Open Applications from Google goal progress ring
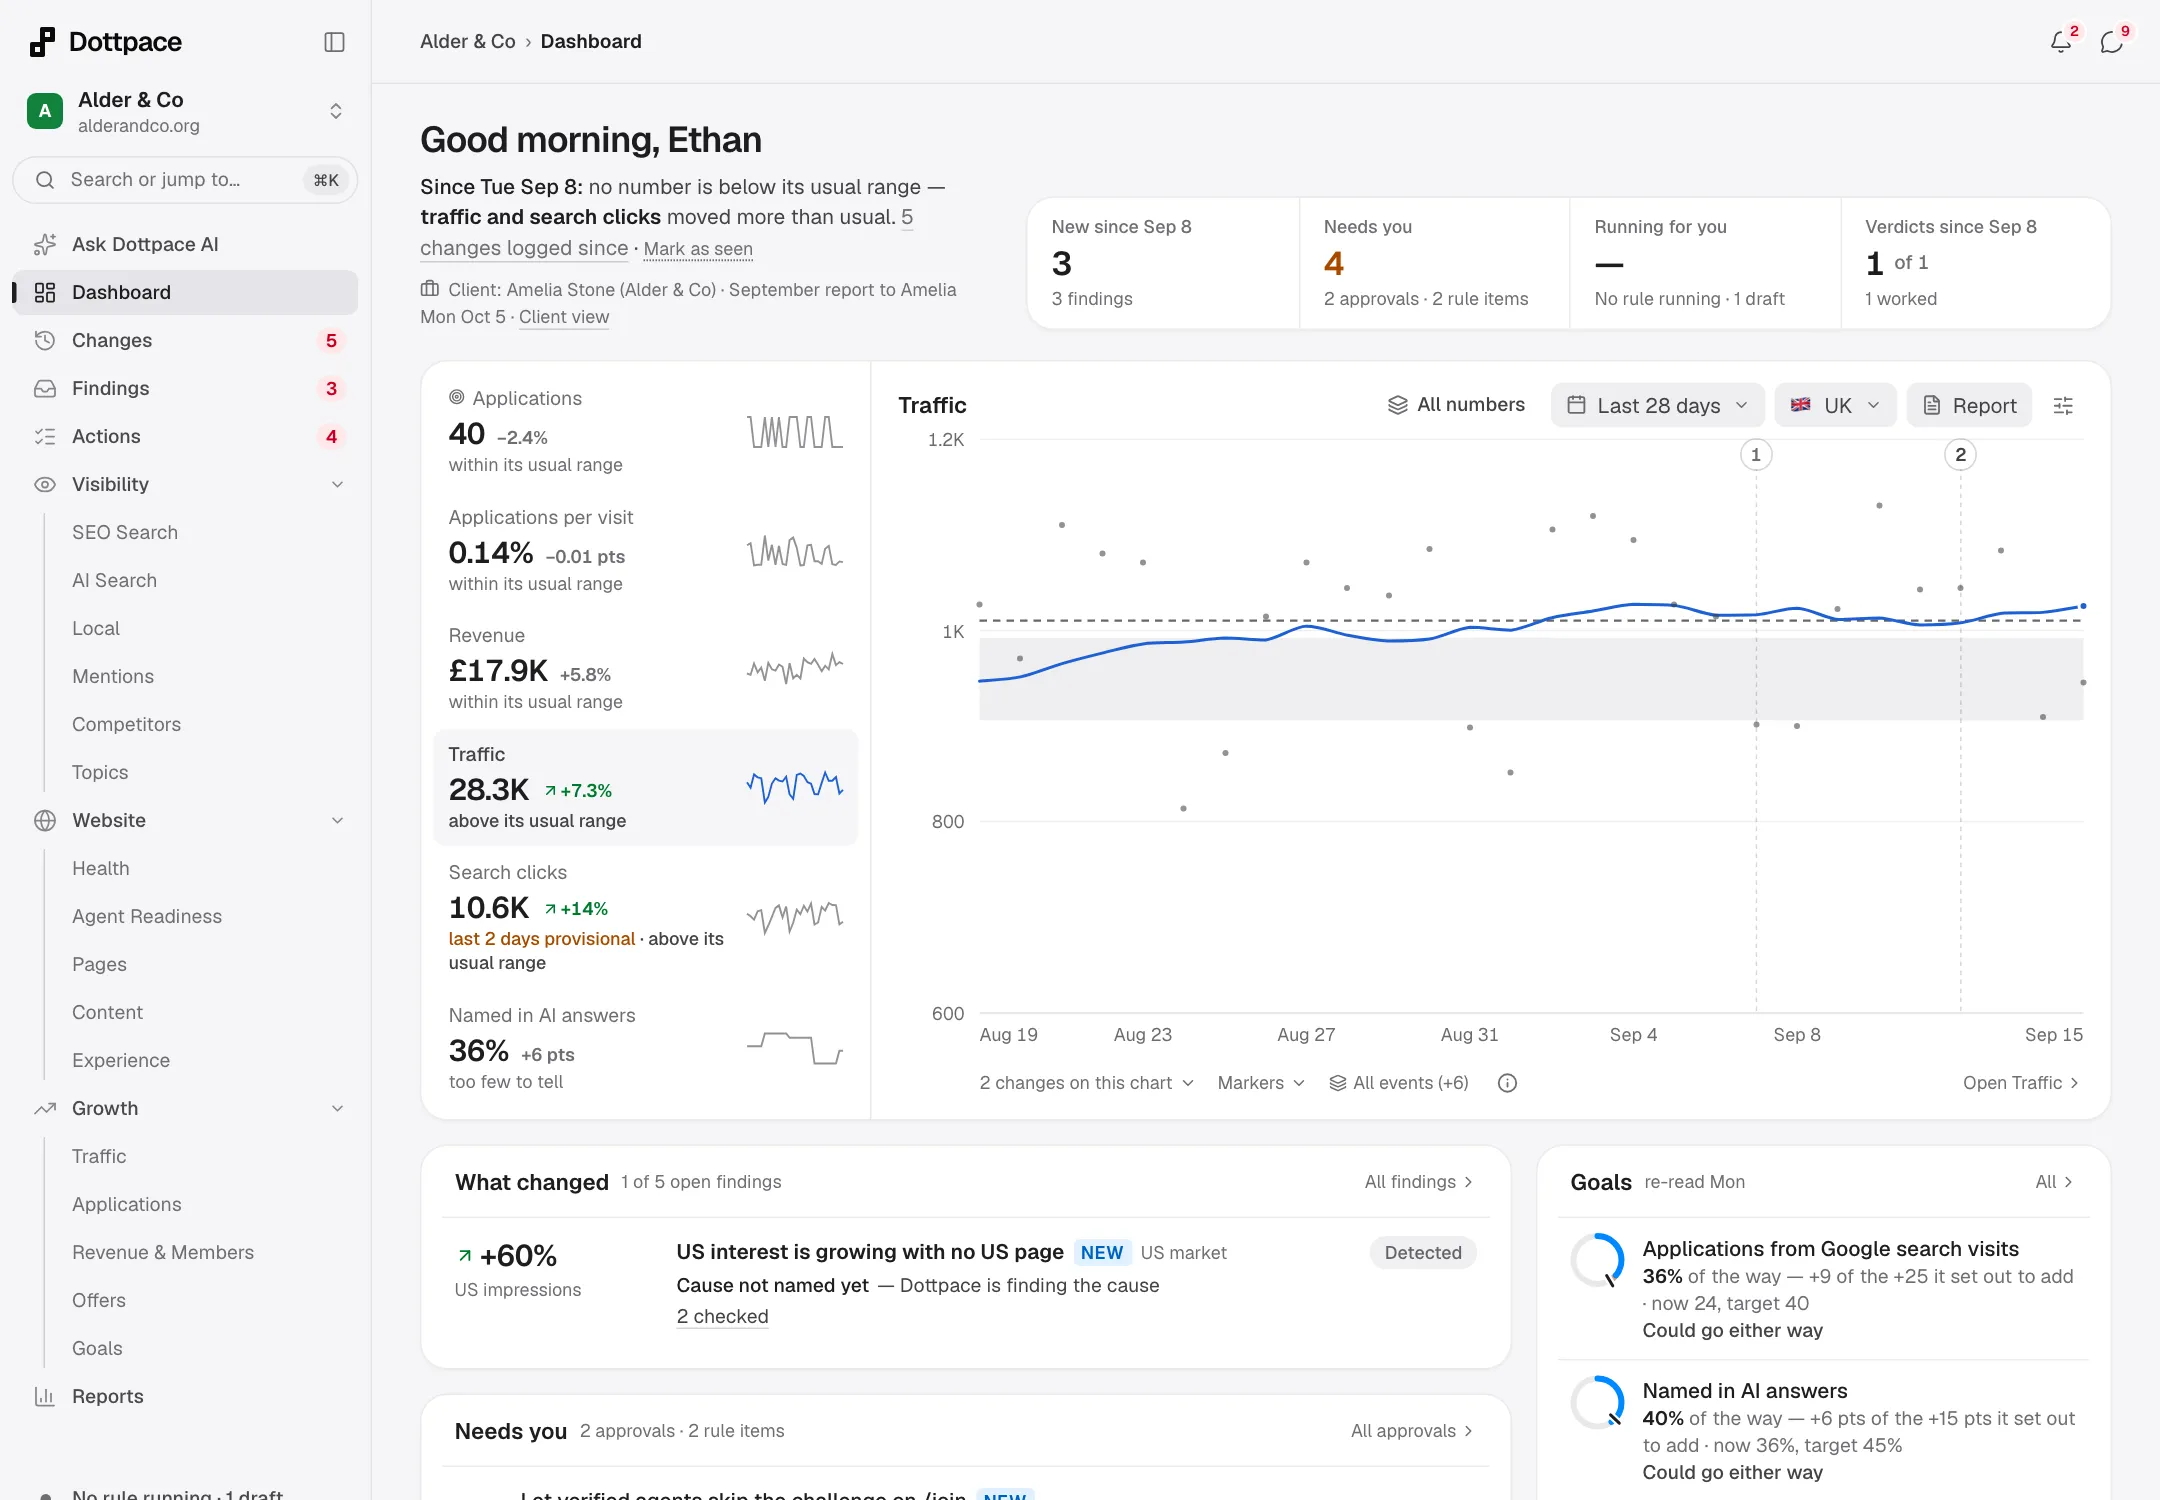Viewport: 2160px width, 1500px height. point(1597,1260)
